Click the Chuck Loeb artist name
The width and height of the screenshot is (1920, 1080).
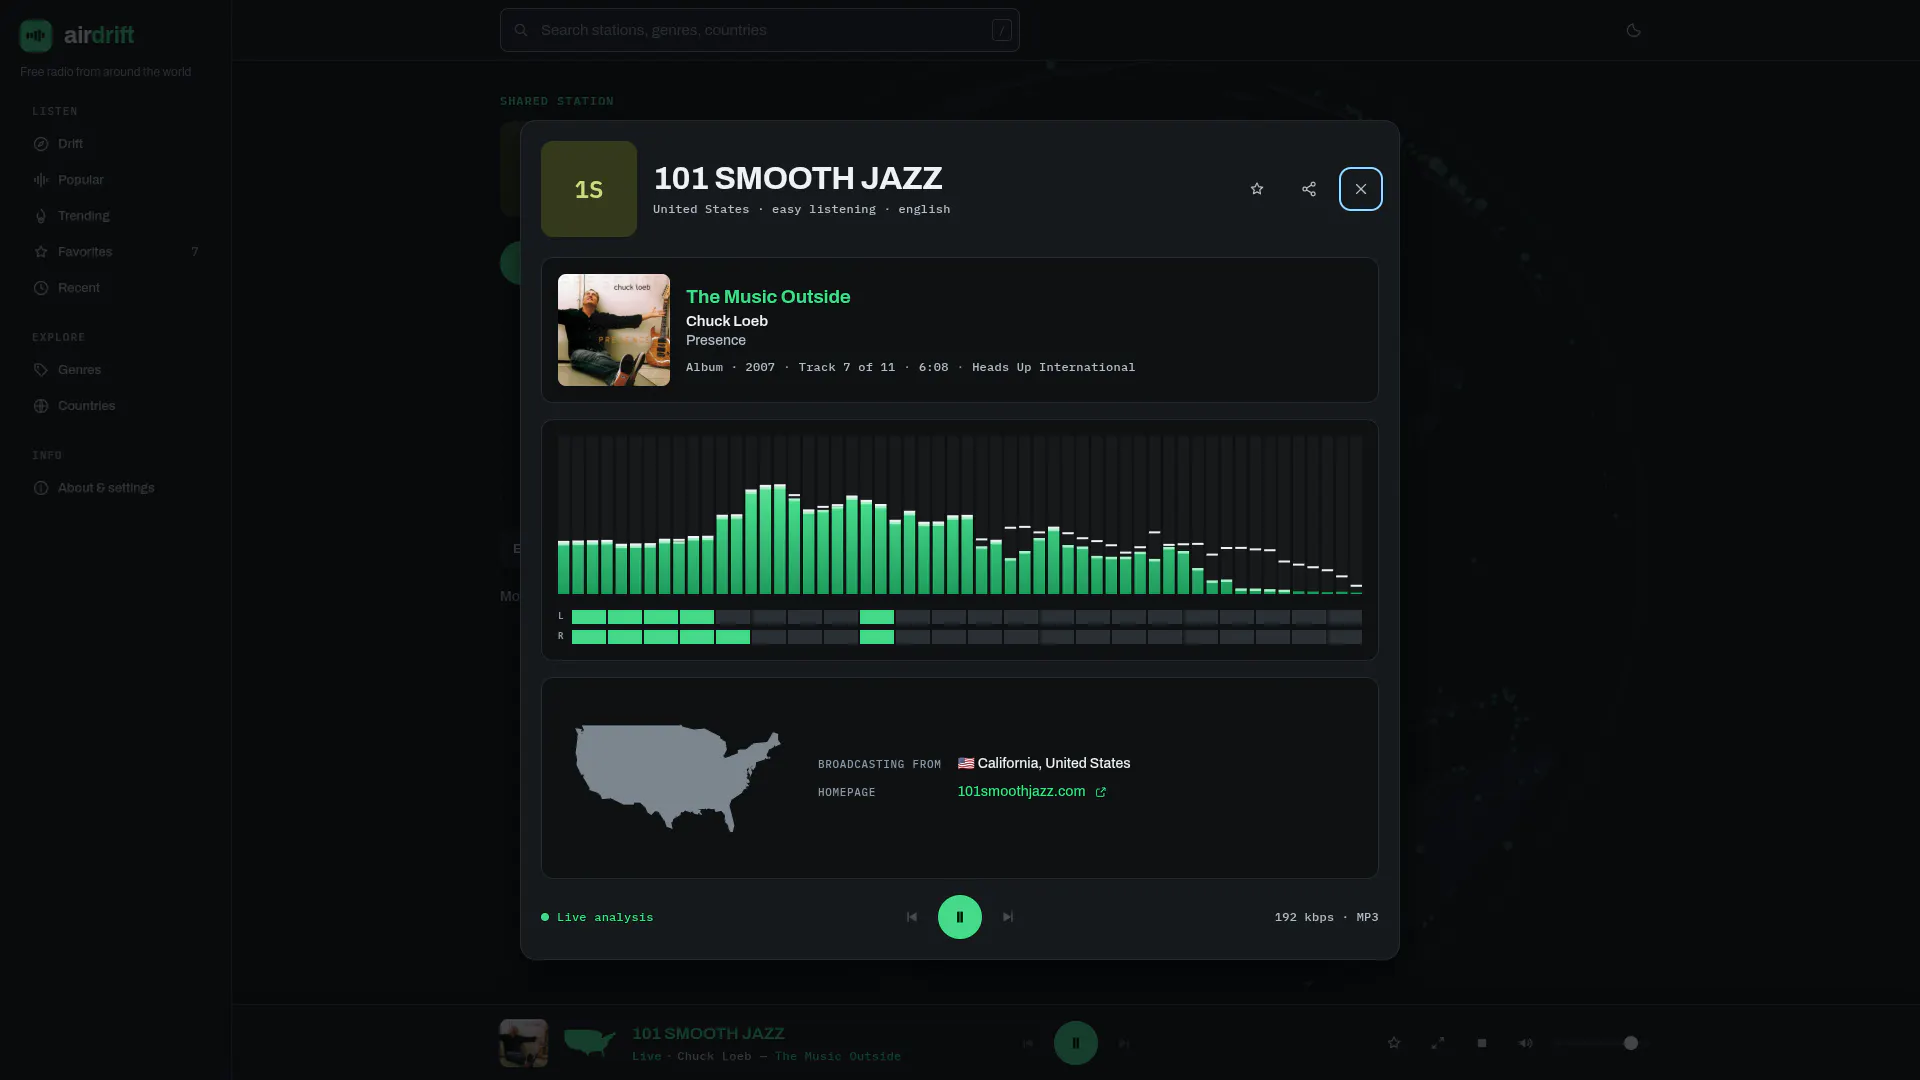click(727, 321)
